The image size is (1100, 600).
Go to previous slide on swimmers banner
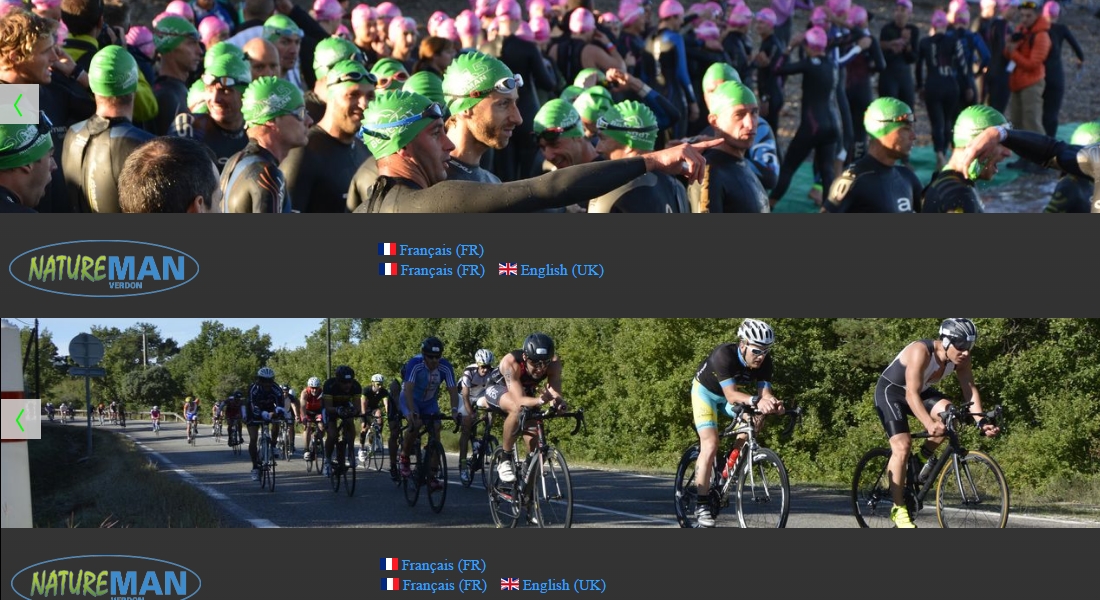19,105
